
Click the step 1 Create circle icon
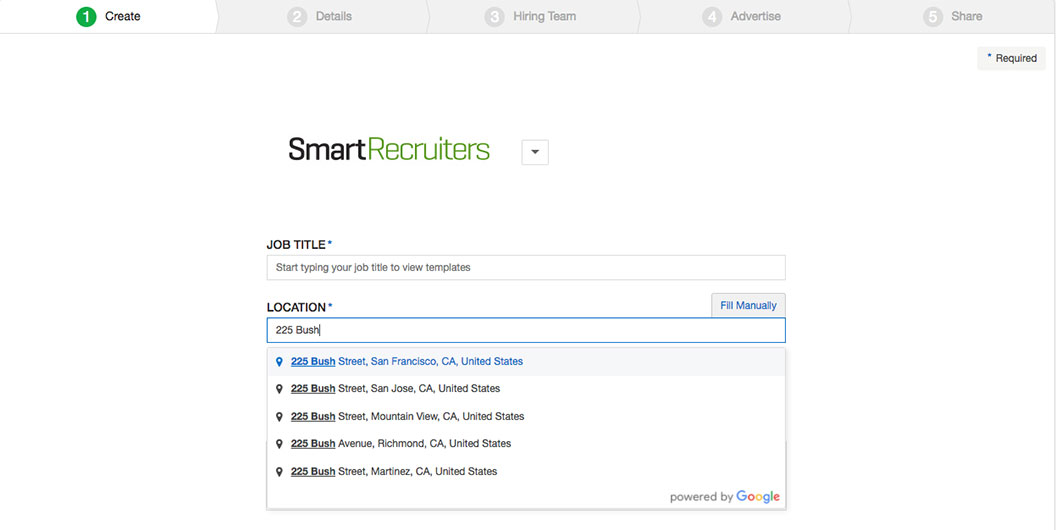tap(87, 17)
